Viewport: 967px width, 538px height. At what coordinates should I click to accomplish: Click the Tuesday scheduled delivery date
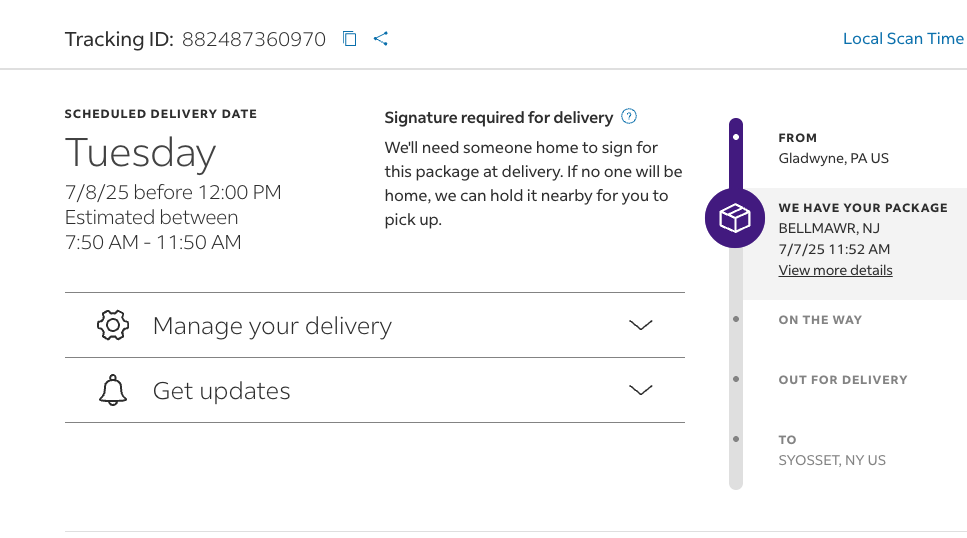[x=141, y=153]
